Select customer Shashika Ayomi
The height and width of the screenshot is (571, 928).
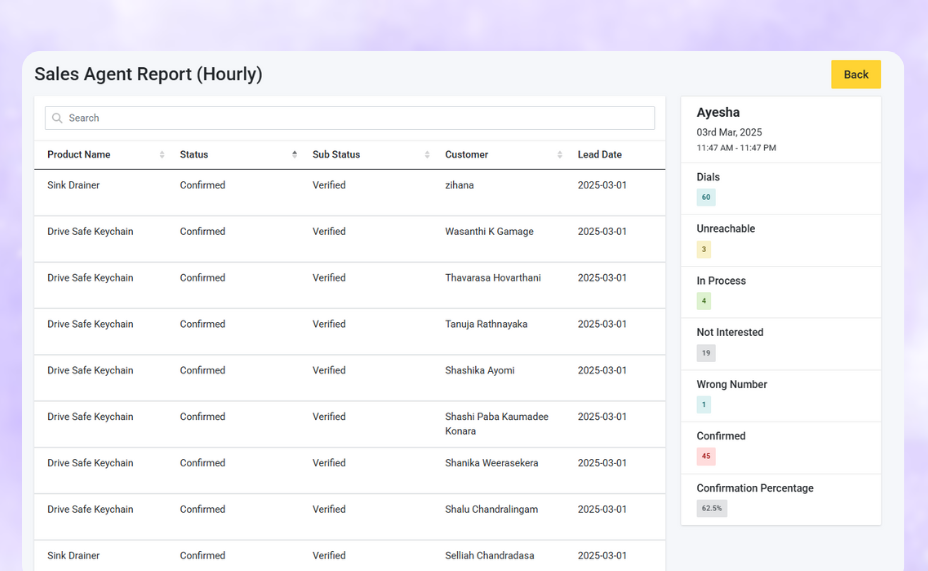click(479, 370)
